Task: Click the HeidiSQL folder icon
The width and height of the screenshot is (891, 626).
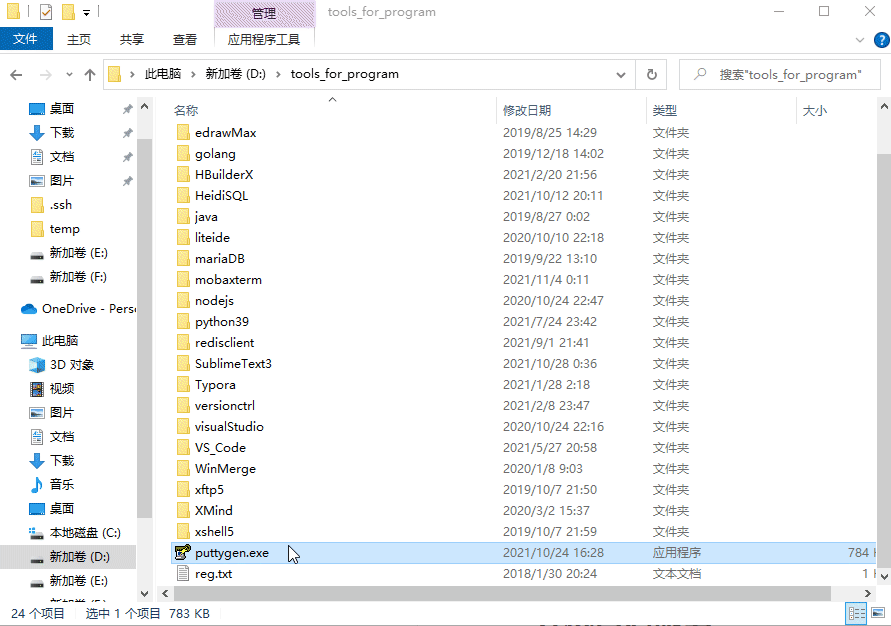Action: click(x=183, y=195)
